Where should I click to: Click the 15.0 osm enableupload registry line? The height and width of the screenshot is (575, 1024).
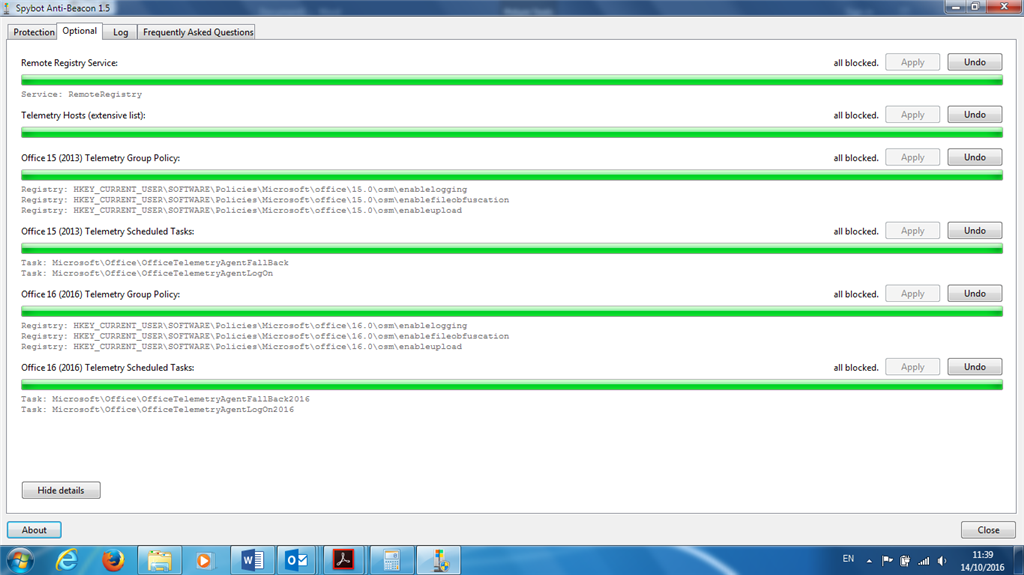[242, 210]
